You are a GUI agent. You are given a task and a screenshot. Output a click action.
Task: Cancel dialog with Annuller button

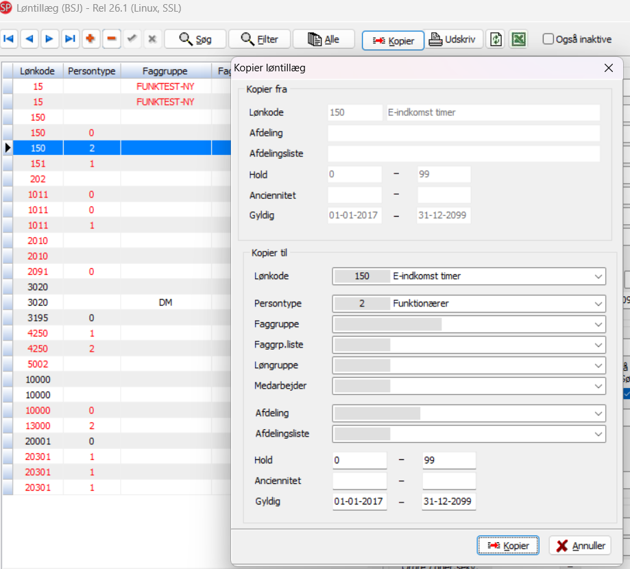pyautogui.click(x=580, y=545)
